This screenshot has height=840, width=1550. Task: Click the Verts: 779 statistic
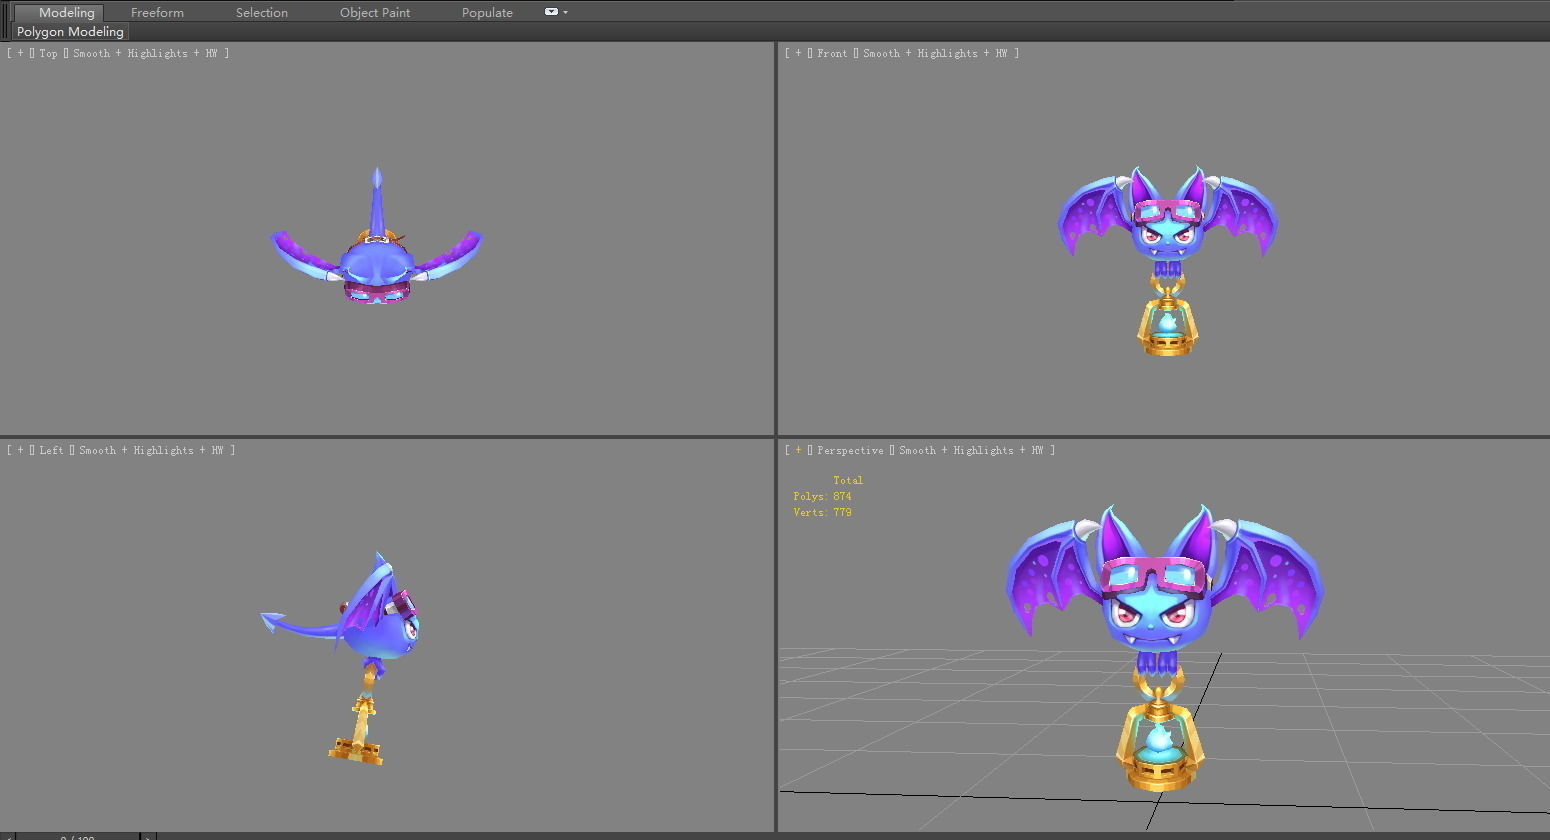click(x=823, y=512)
